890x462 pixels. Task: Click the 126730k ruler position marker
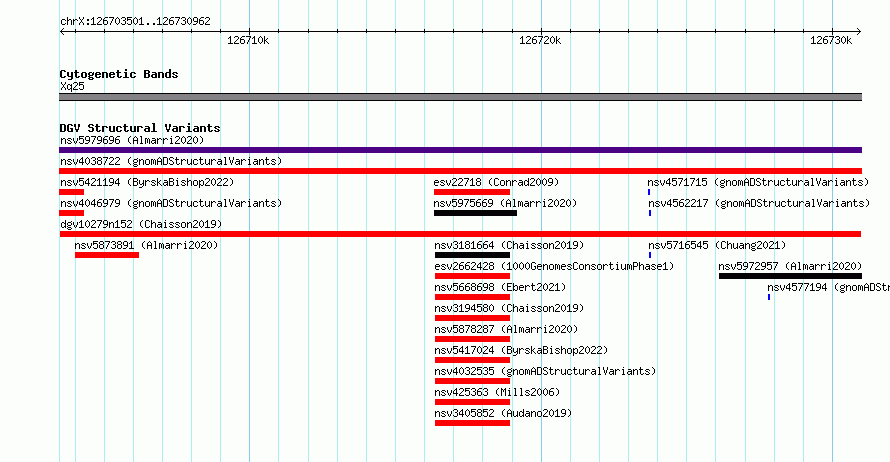point(831,40)
